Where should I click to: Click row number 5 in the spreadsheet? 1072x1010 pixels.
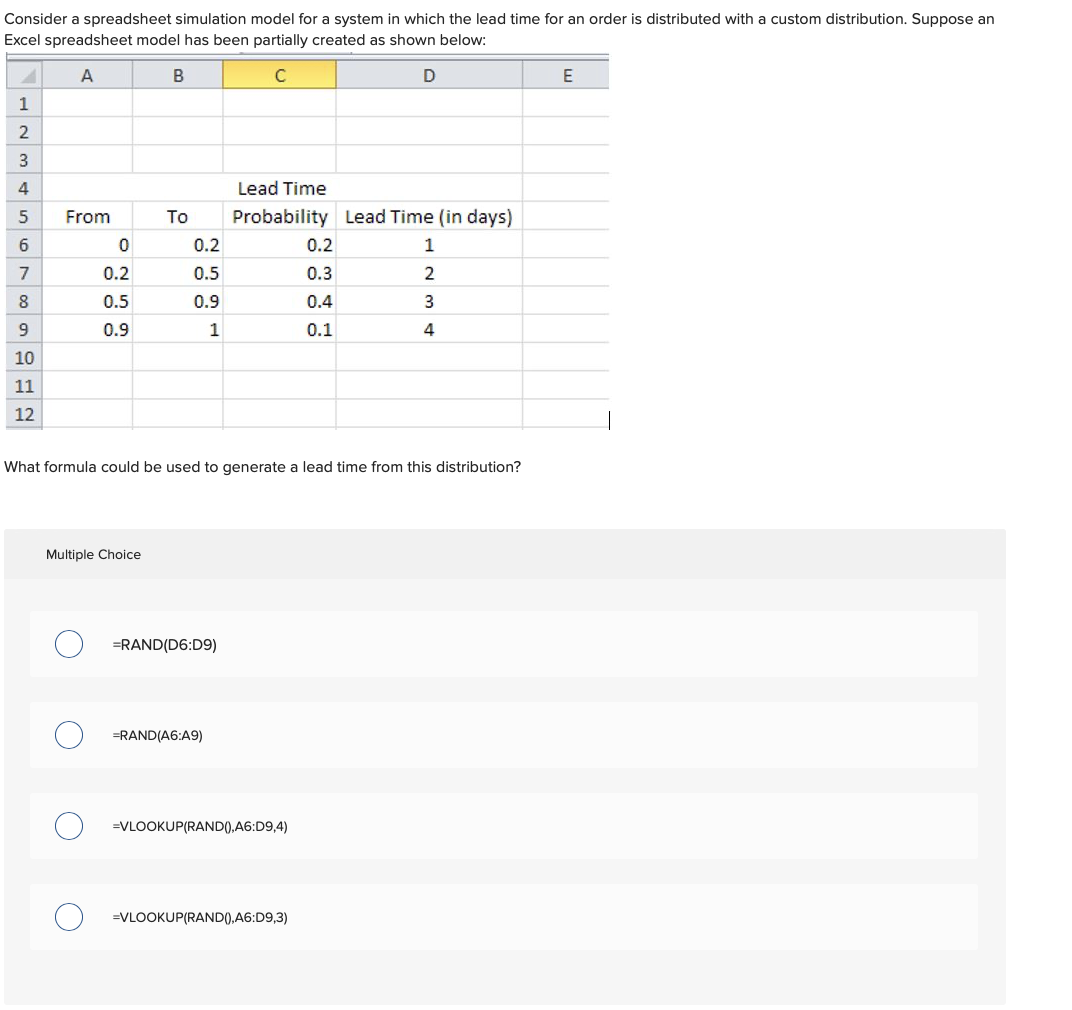coord(24,216)
